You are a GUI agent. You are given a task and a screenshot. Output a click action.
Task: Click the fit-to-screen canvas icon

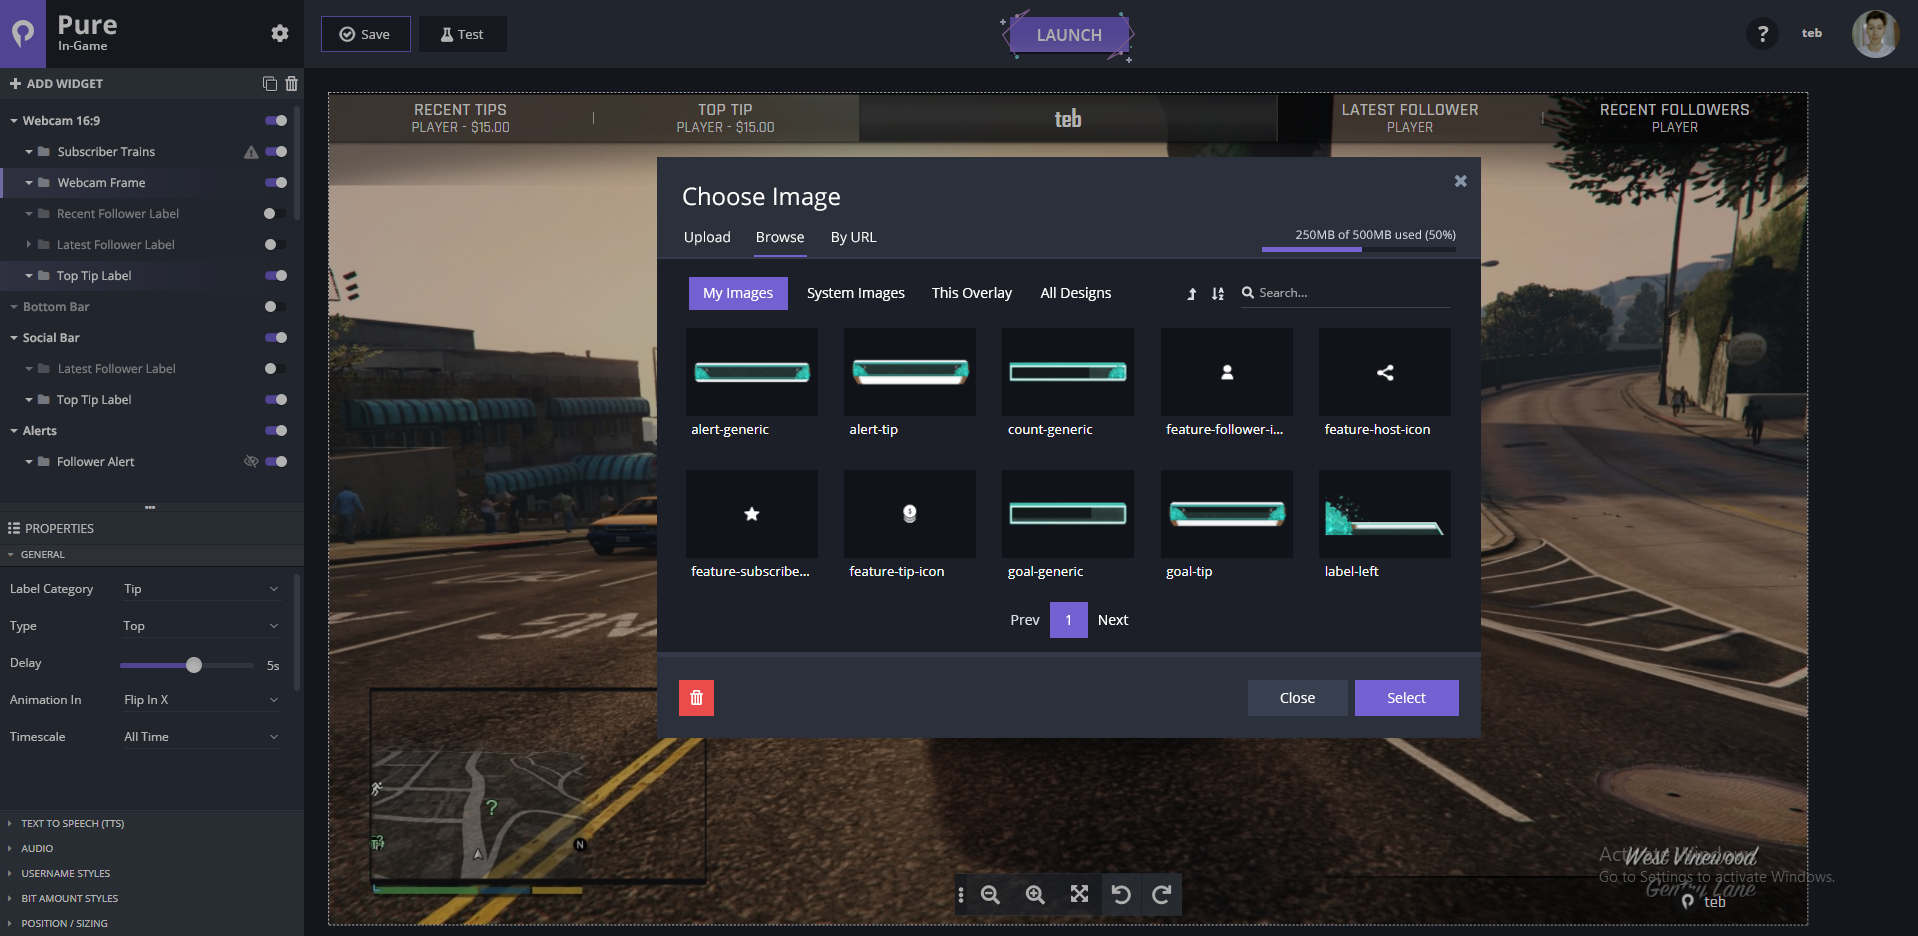click(x=1079, y=894)
